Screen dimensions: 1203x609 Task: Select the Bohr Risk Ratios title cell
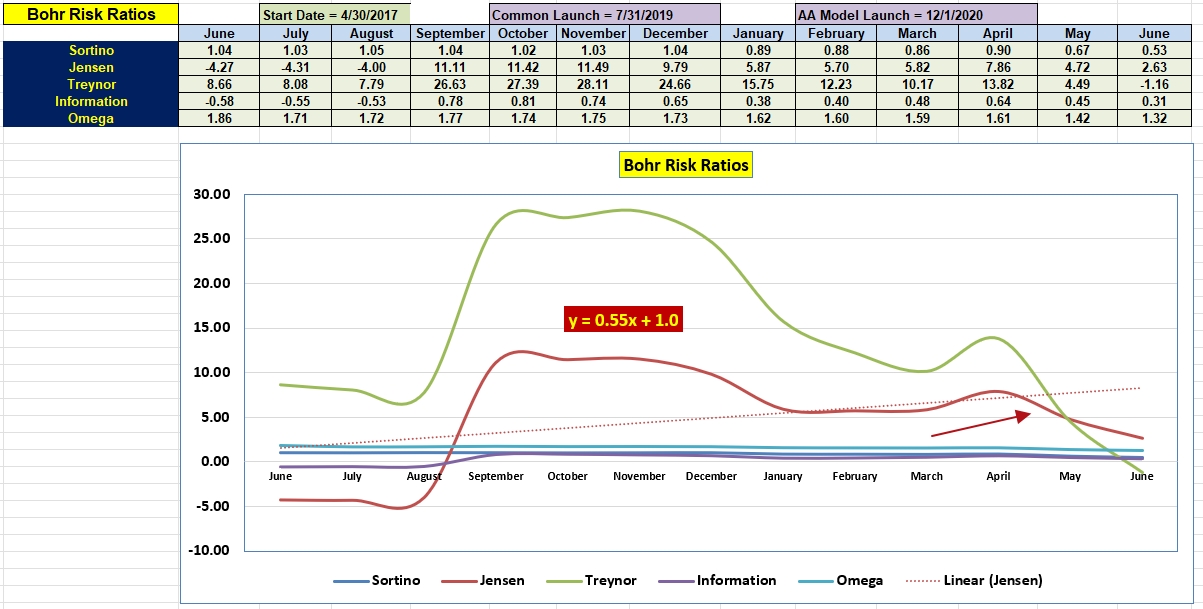pyautogui.click(x=91, y=14)
